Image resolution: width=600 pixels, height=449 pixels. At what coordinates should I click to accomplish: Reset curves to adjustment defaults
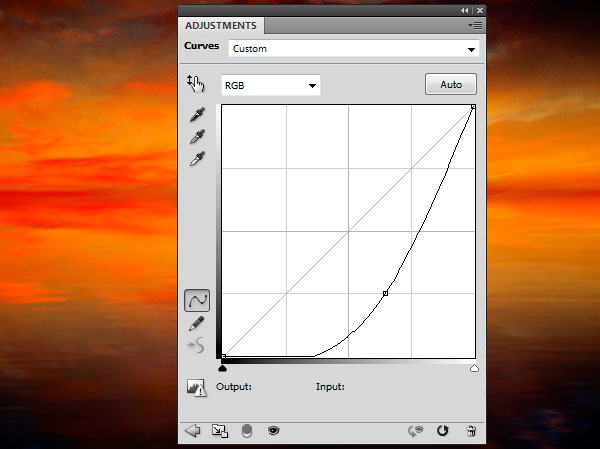(442, 431)
